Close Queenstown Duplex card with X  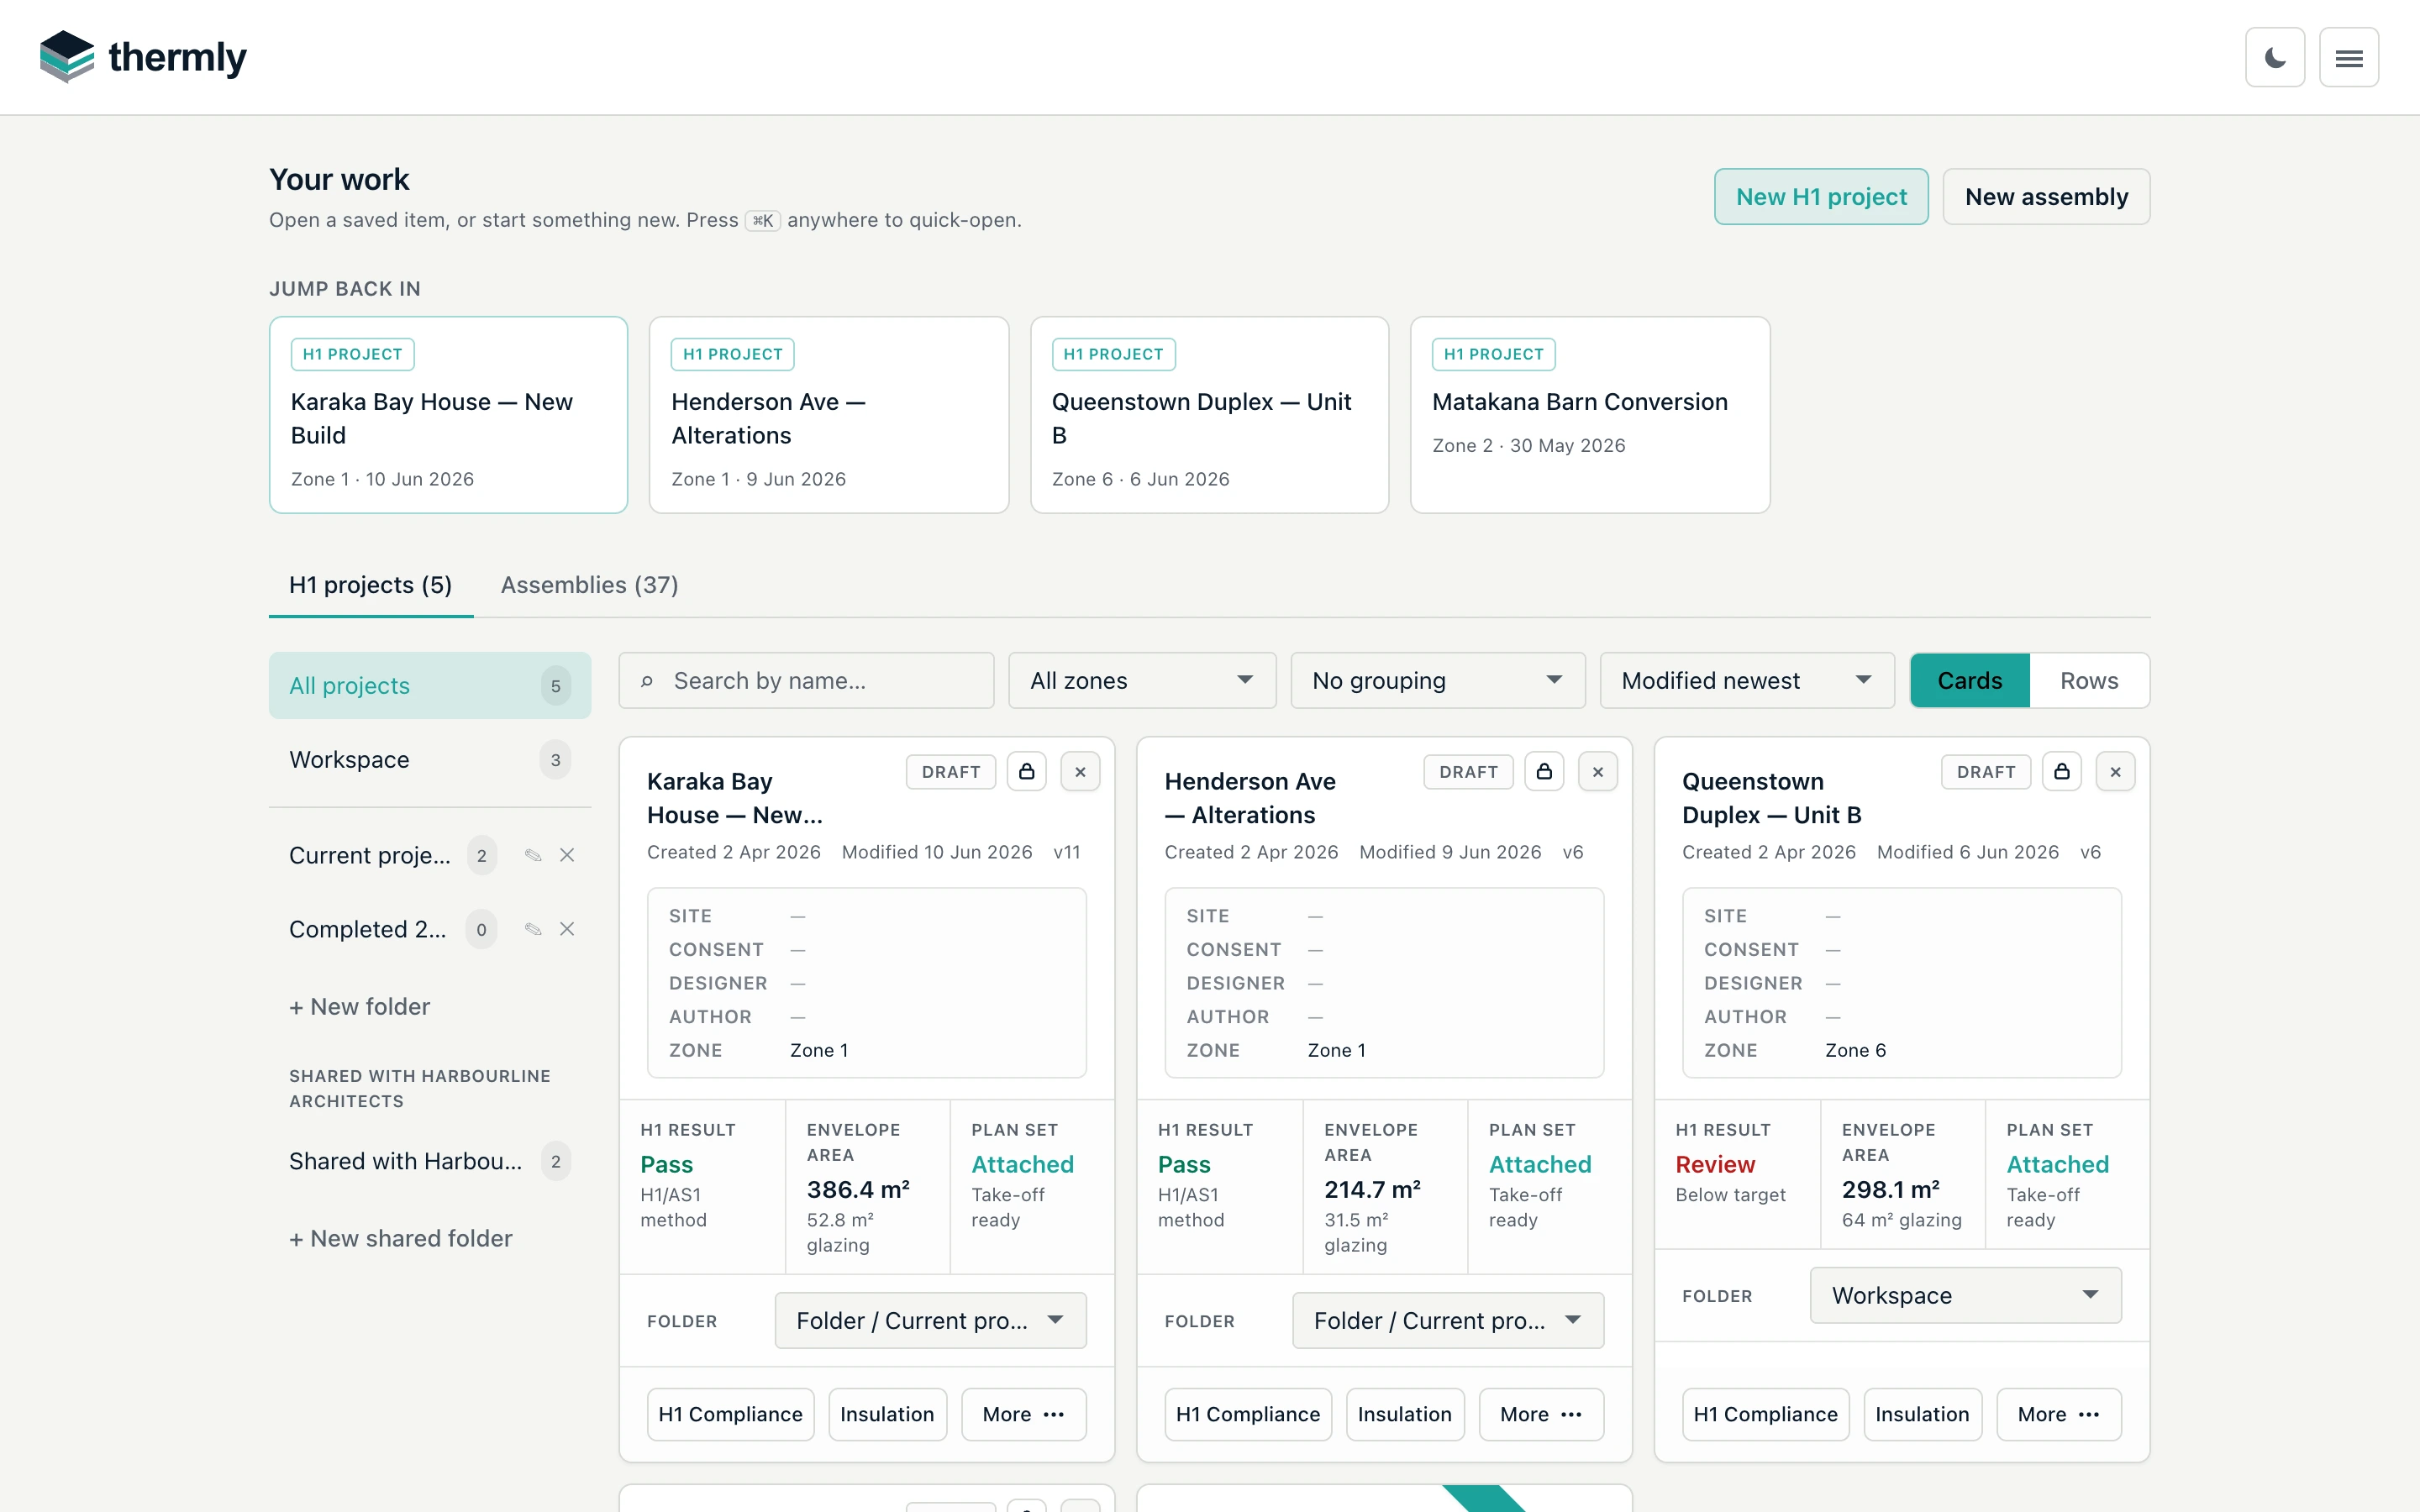2115,771
